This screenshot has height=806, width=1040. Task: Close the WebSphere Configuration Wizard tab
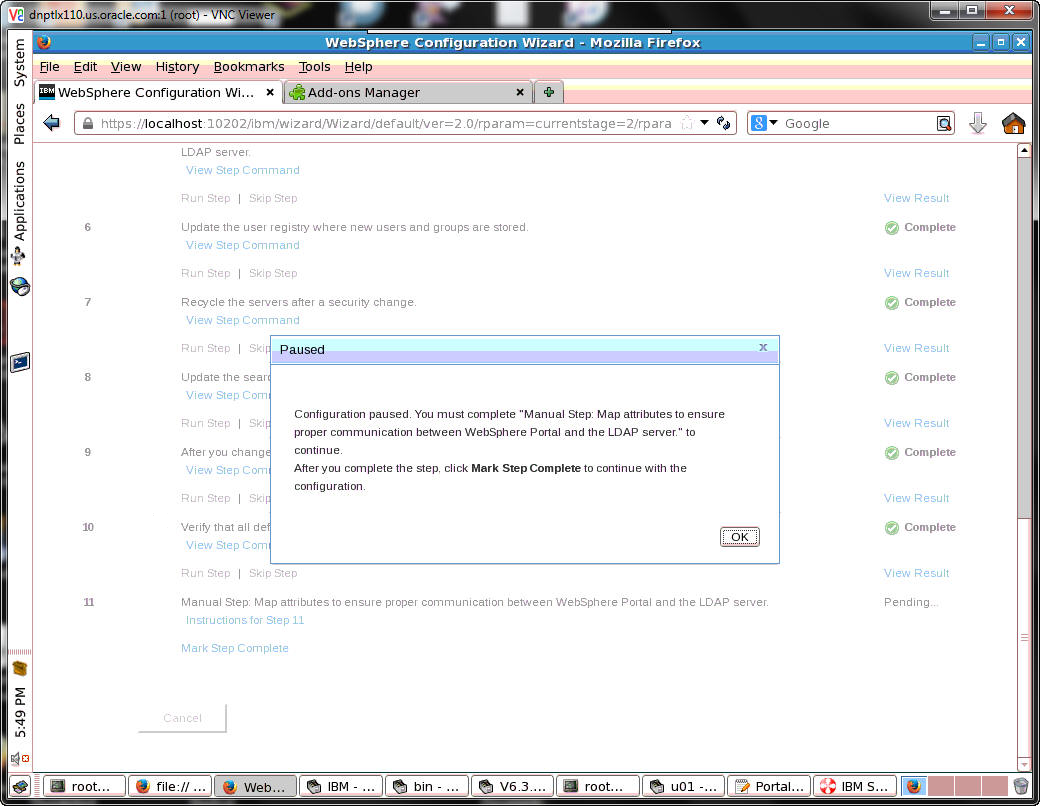coord(270,92)
